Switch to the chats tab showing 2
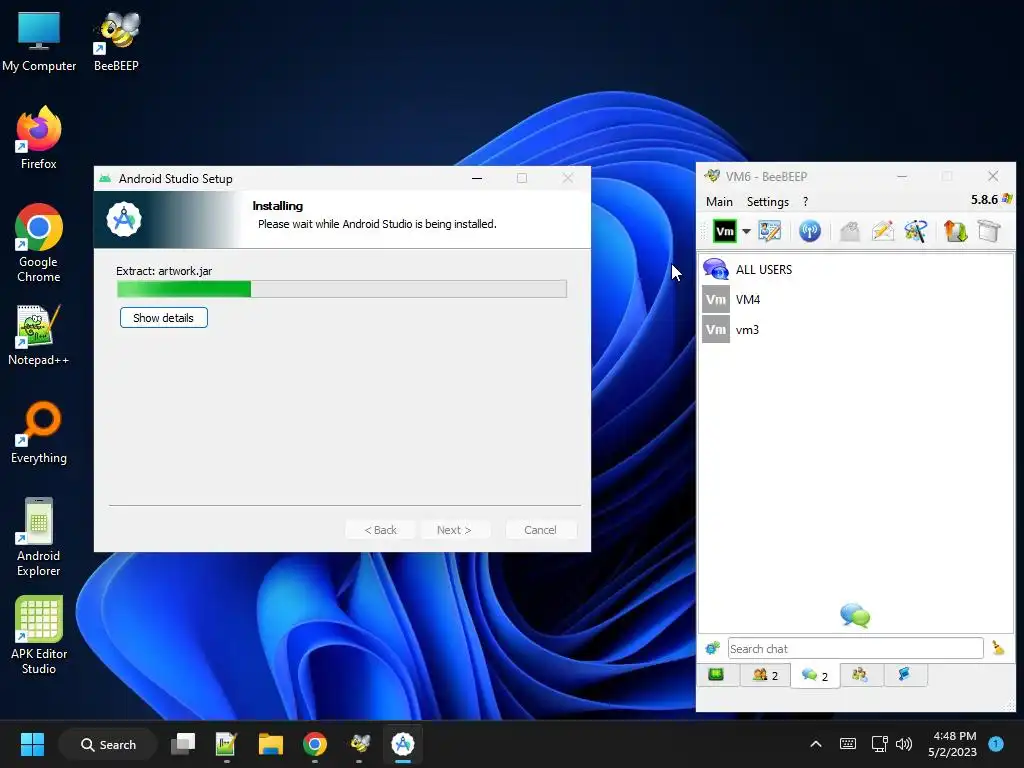Image resolution: width=1024 pixels, height=768 pixels. (x=815, y=675)
